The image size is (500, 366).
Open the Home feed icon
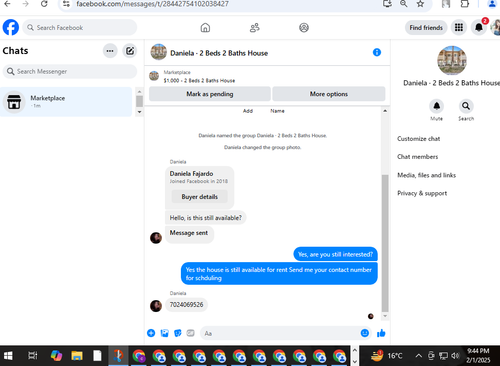pyautogui.click(x=205, y=28)
